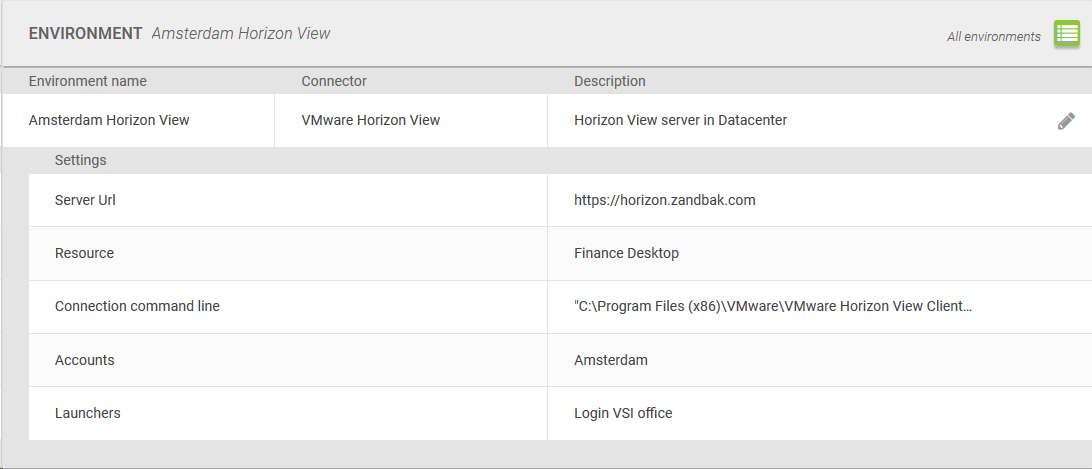
Task: Click the Finance Desktop resource value
Action: tap(626, 254)
